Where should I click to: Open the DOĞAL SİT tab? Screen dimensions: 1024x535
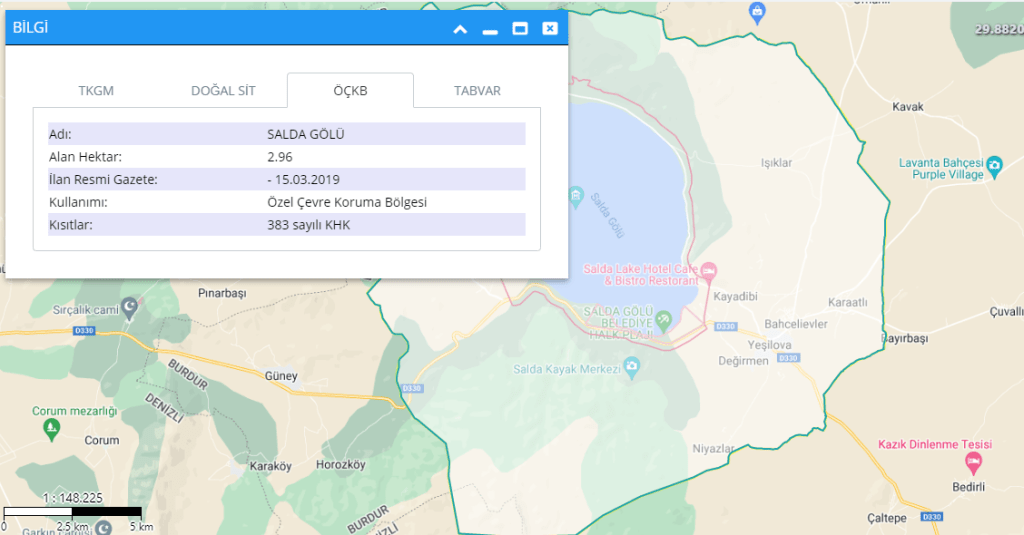pos(223,91)
